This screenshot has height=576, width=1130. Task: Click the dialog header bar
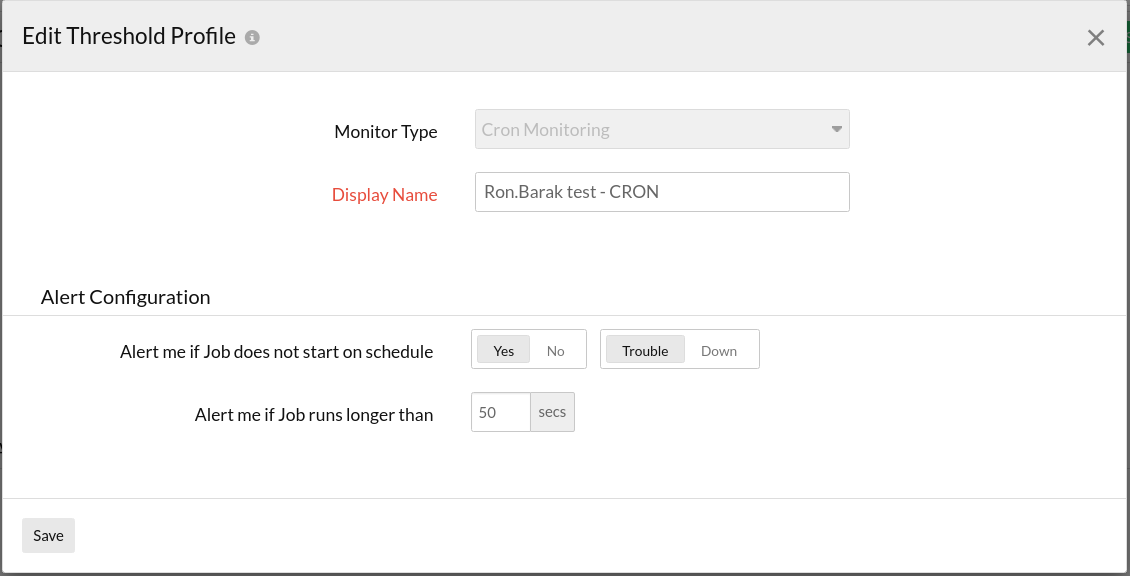(x=650, y=37)
